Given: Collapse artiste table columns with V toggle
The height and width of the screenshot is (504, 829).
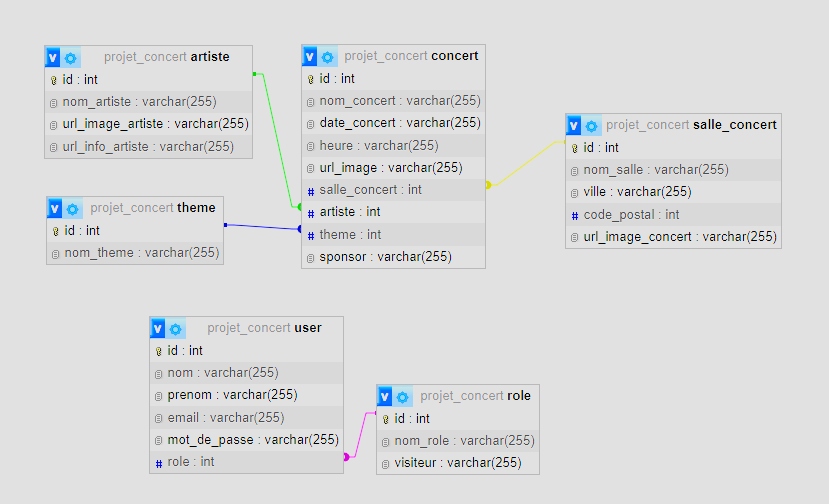Looking at the screenshot, I should (x=53, y=57).
